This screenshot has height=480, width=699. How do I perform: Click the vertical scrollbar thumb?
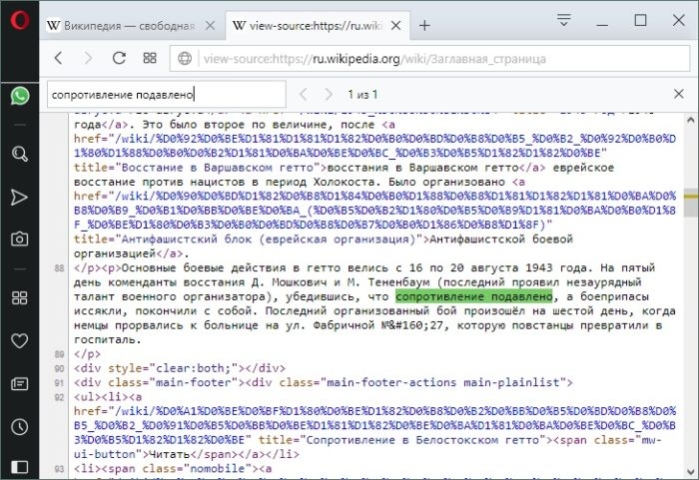[x=691, y=202]
